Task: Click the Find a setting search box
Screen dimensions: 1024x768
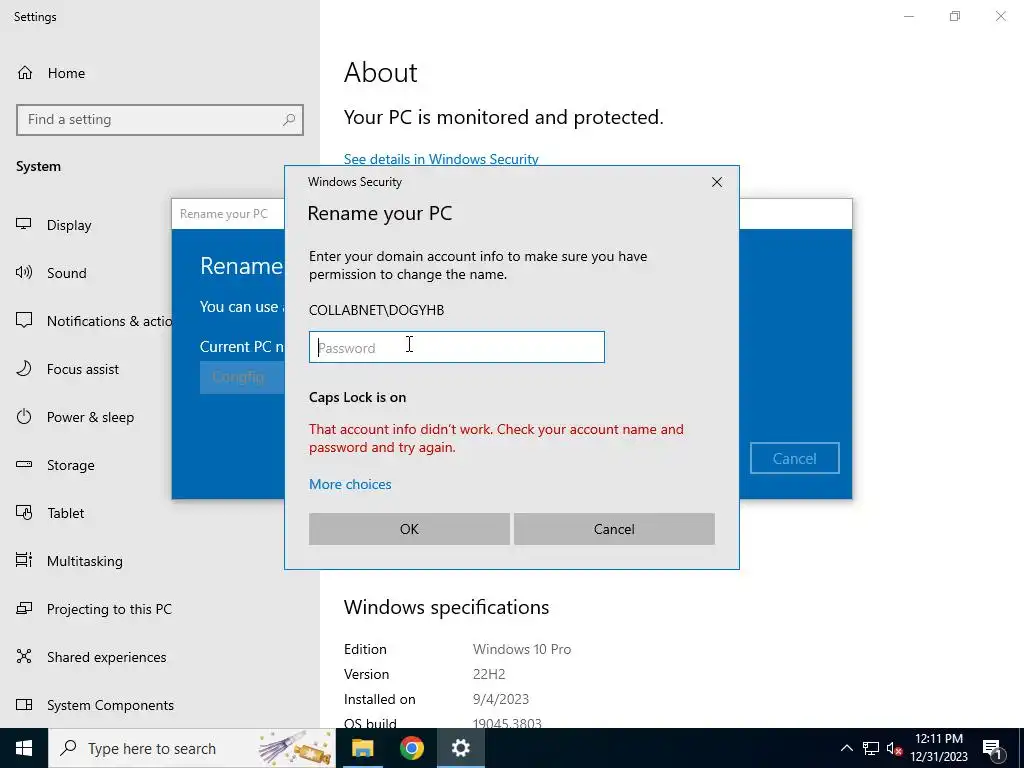Action: coord(160,120)
